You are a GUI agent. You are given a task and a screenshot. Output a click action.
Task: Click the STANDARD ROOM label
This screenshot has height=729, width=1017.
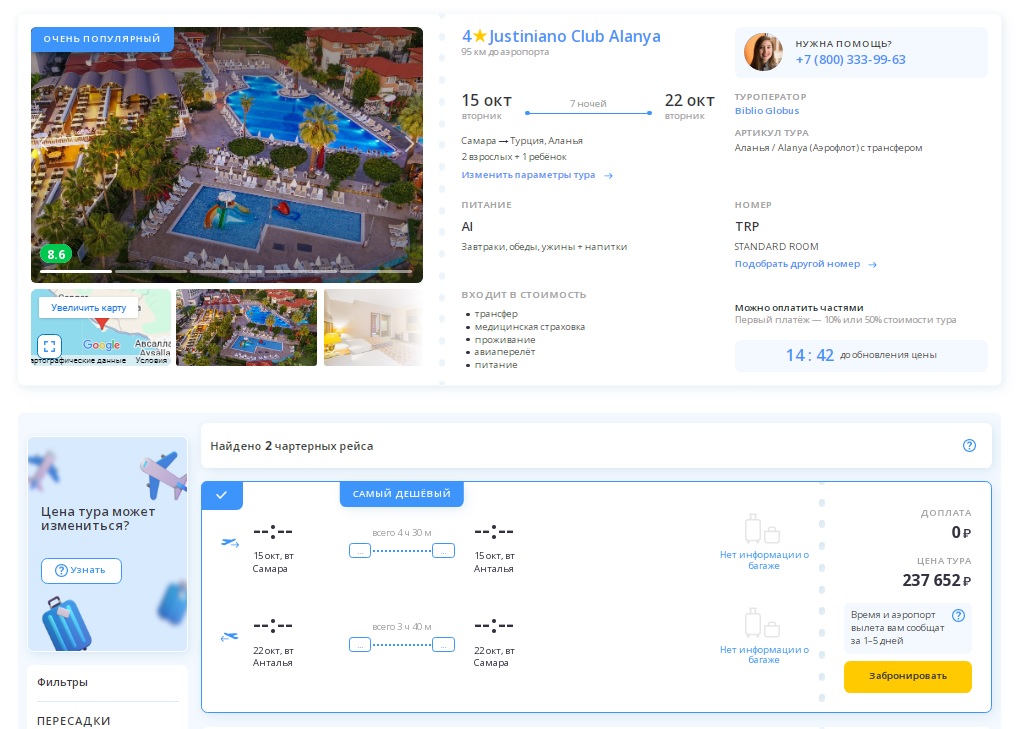tap(776, 246)
